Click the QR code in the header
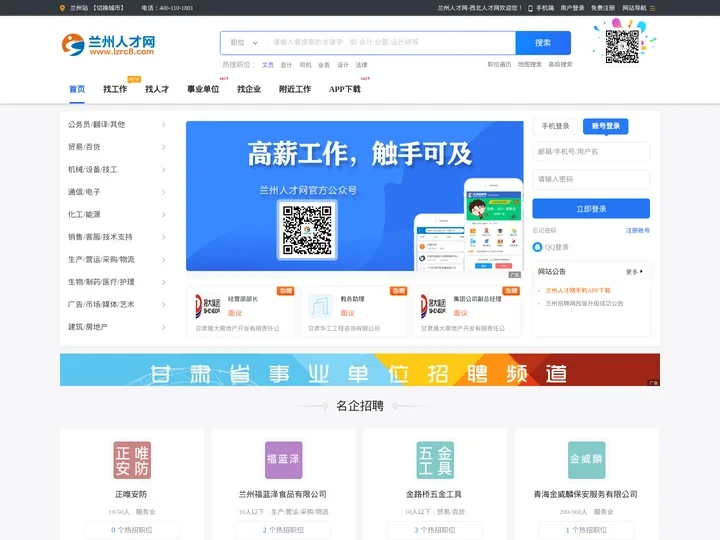Screen dimensions: 720x540 click(x=622, y=46)
